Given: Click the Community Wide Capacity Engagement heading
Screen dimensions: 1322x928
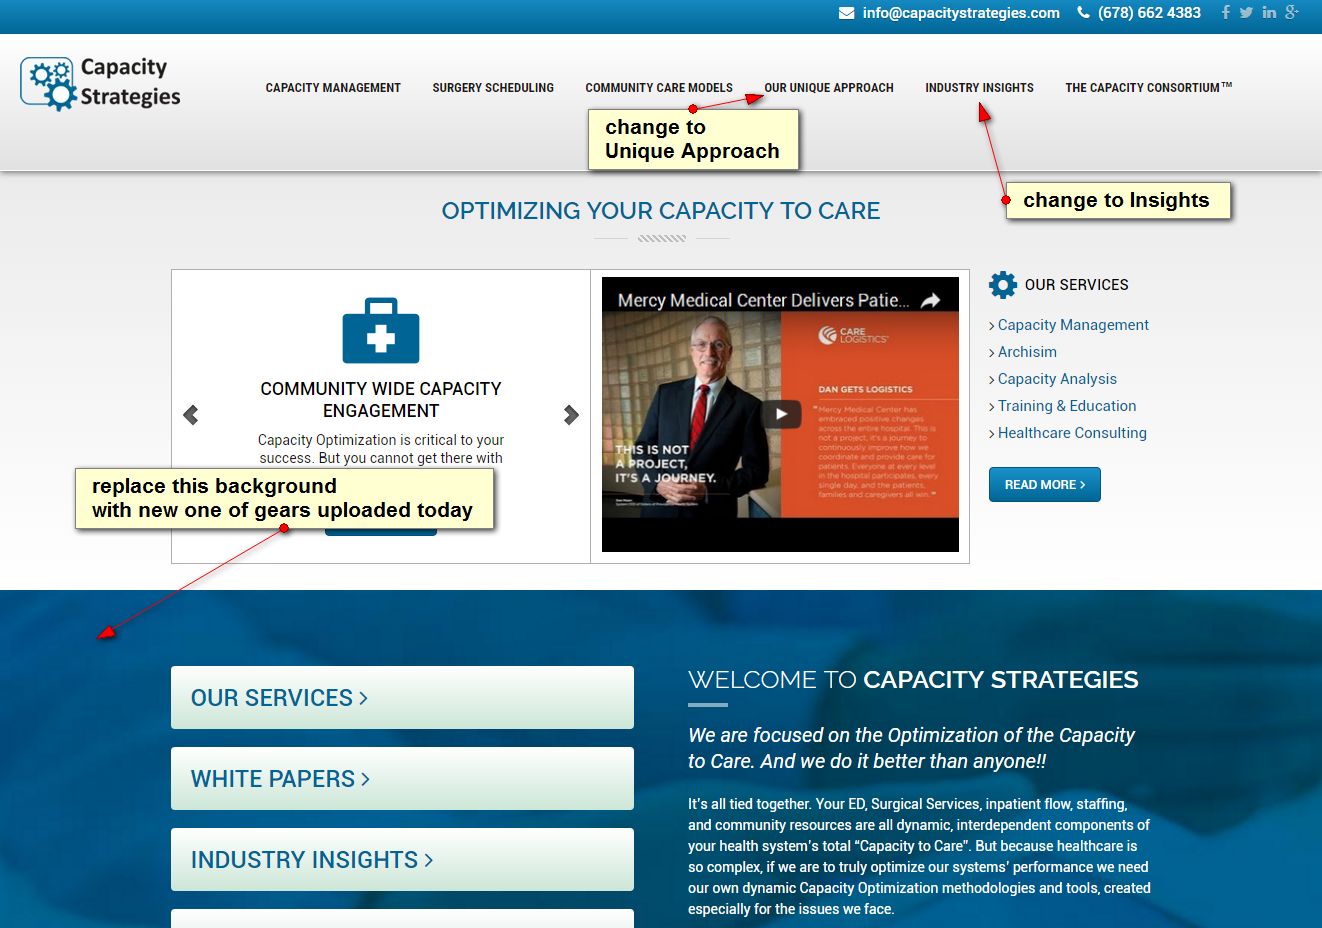Looking at the screenshot, I should pos(381,400).
